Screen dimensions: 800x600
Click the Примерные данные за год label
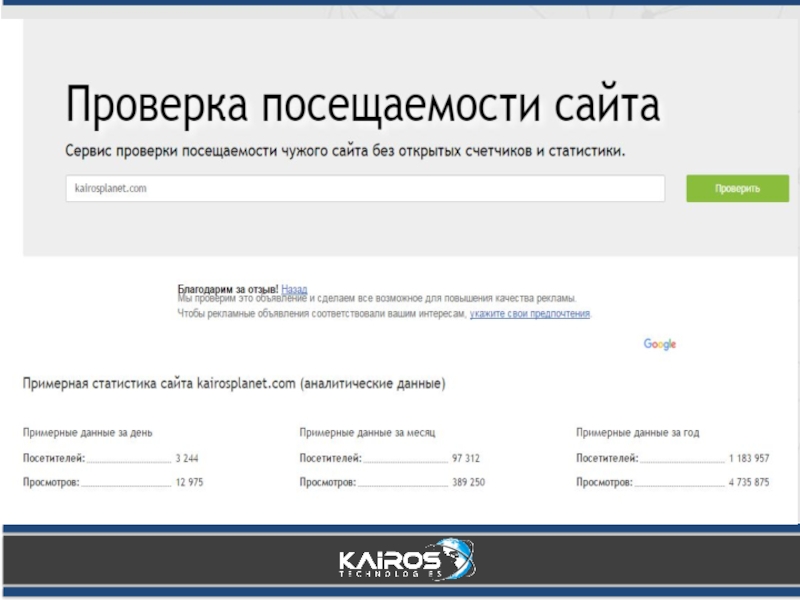click(638, 433)
